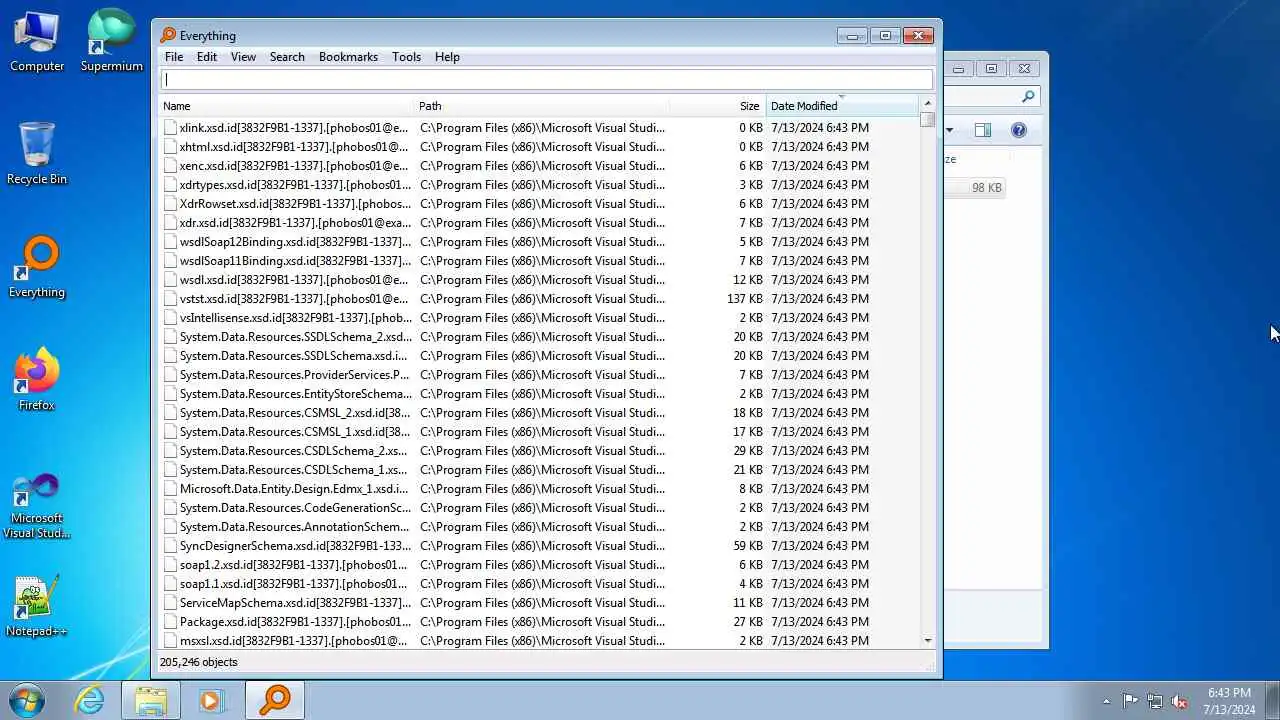Select ServiceMapSchema.xsd file row
Viewport: 1280px width, 720px height.
tap(539, 603)
